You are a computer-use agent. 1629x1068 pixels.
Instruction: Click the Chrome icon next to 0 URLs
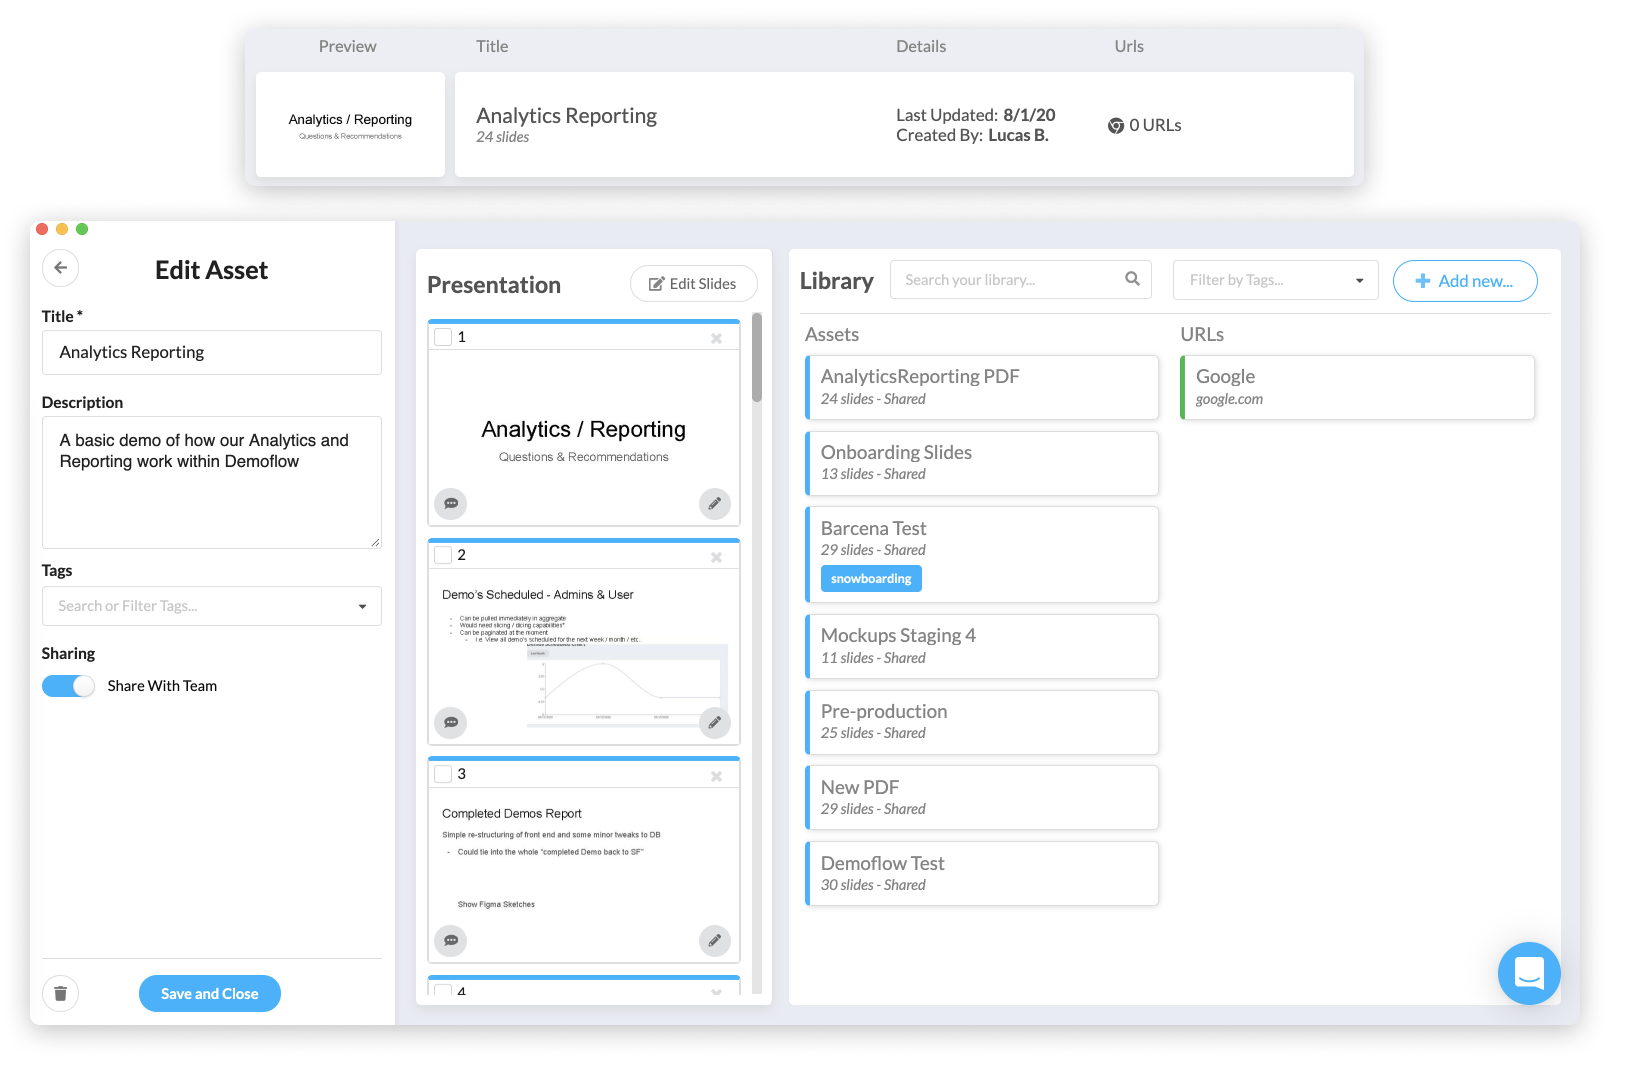[x=1116, y=126]
